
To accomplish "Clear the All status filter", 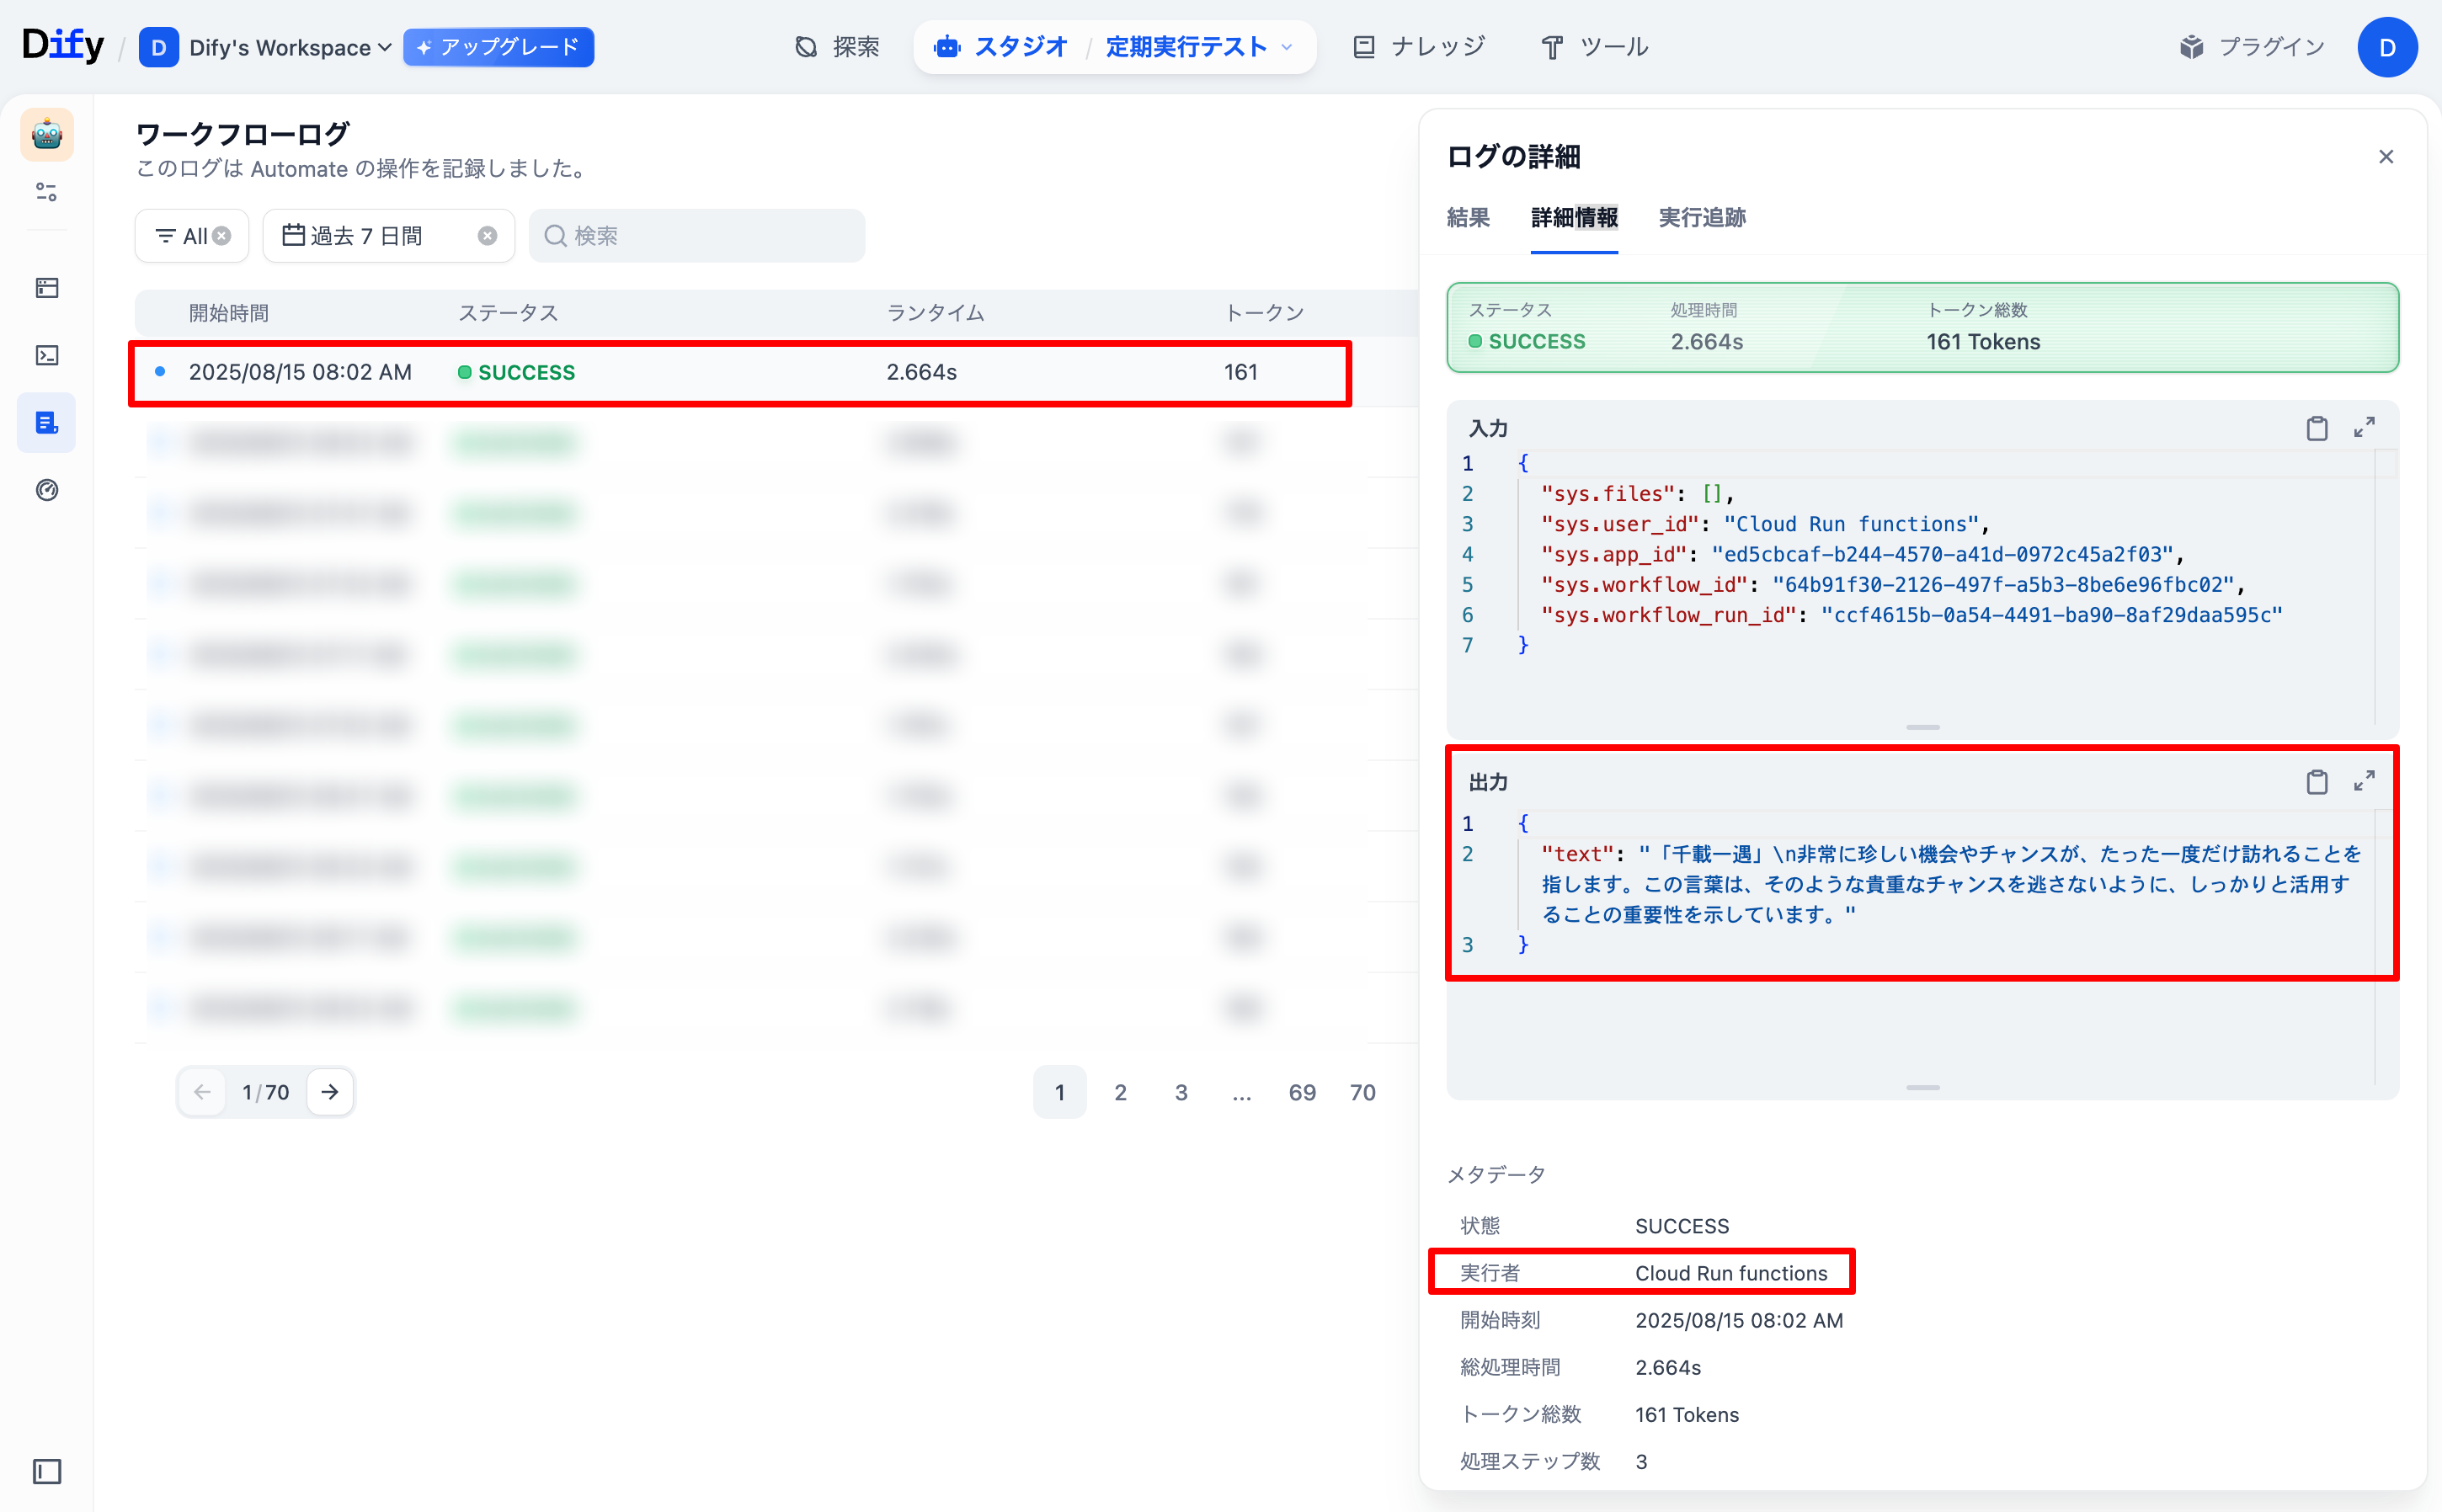I will pos(222,236).
